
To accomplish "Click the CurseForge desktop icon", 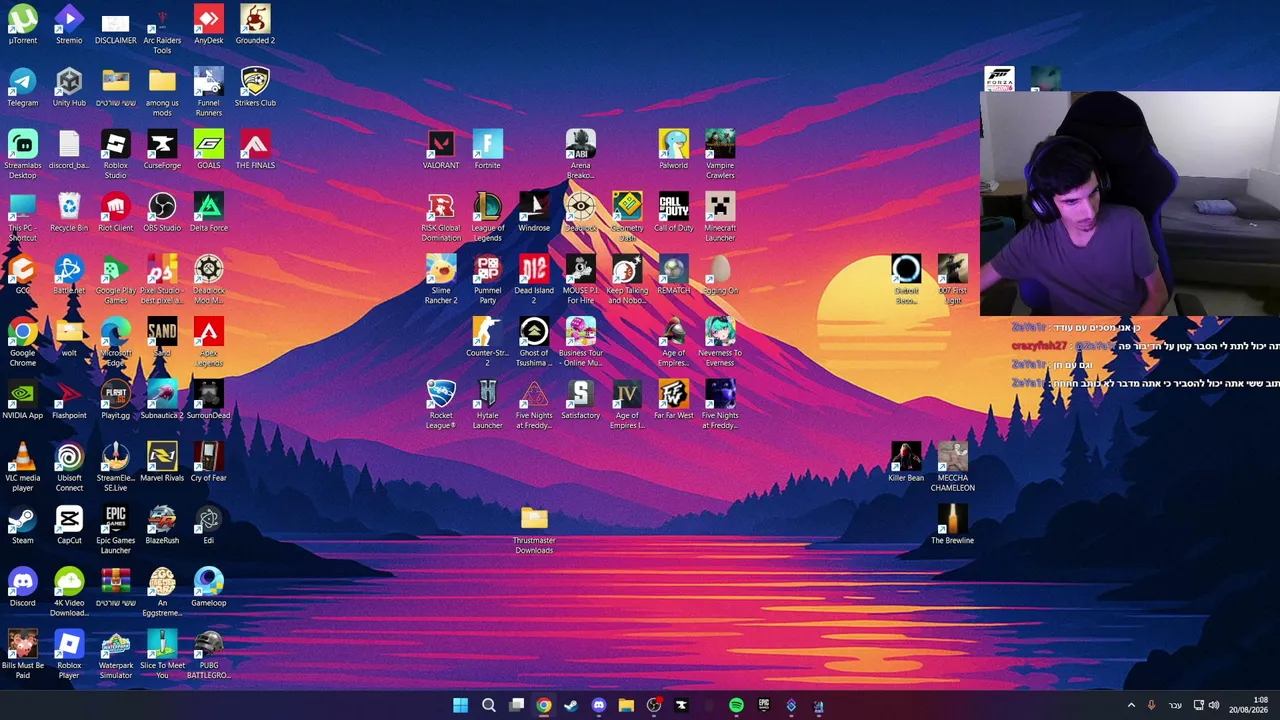I will point(162,150).
